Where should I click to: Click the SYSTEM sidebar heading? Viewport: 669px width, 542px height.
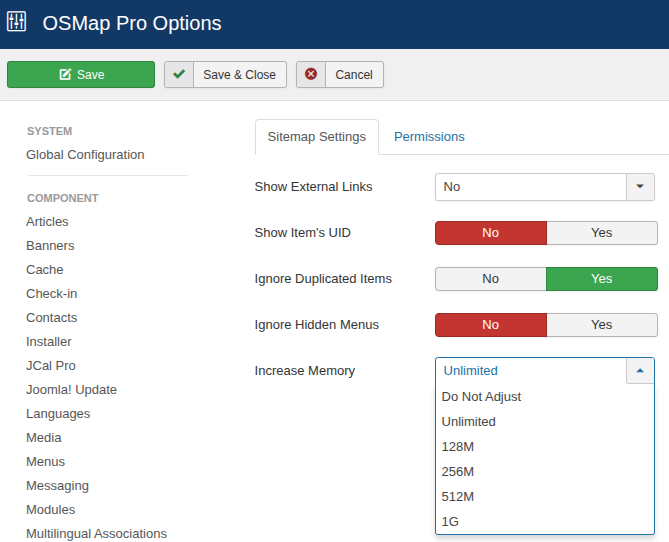[x=49, y=131]
